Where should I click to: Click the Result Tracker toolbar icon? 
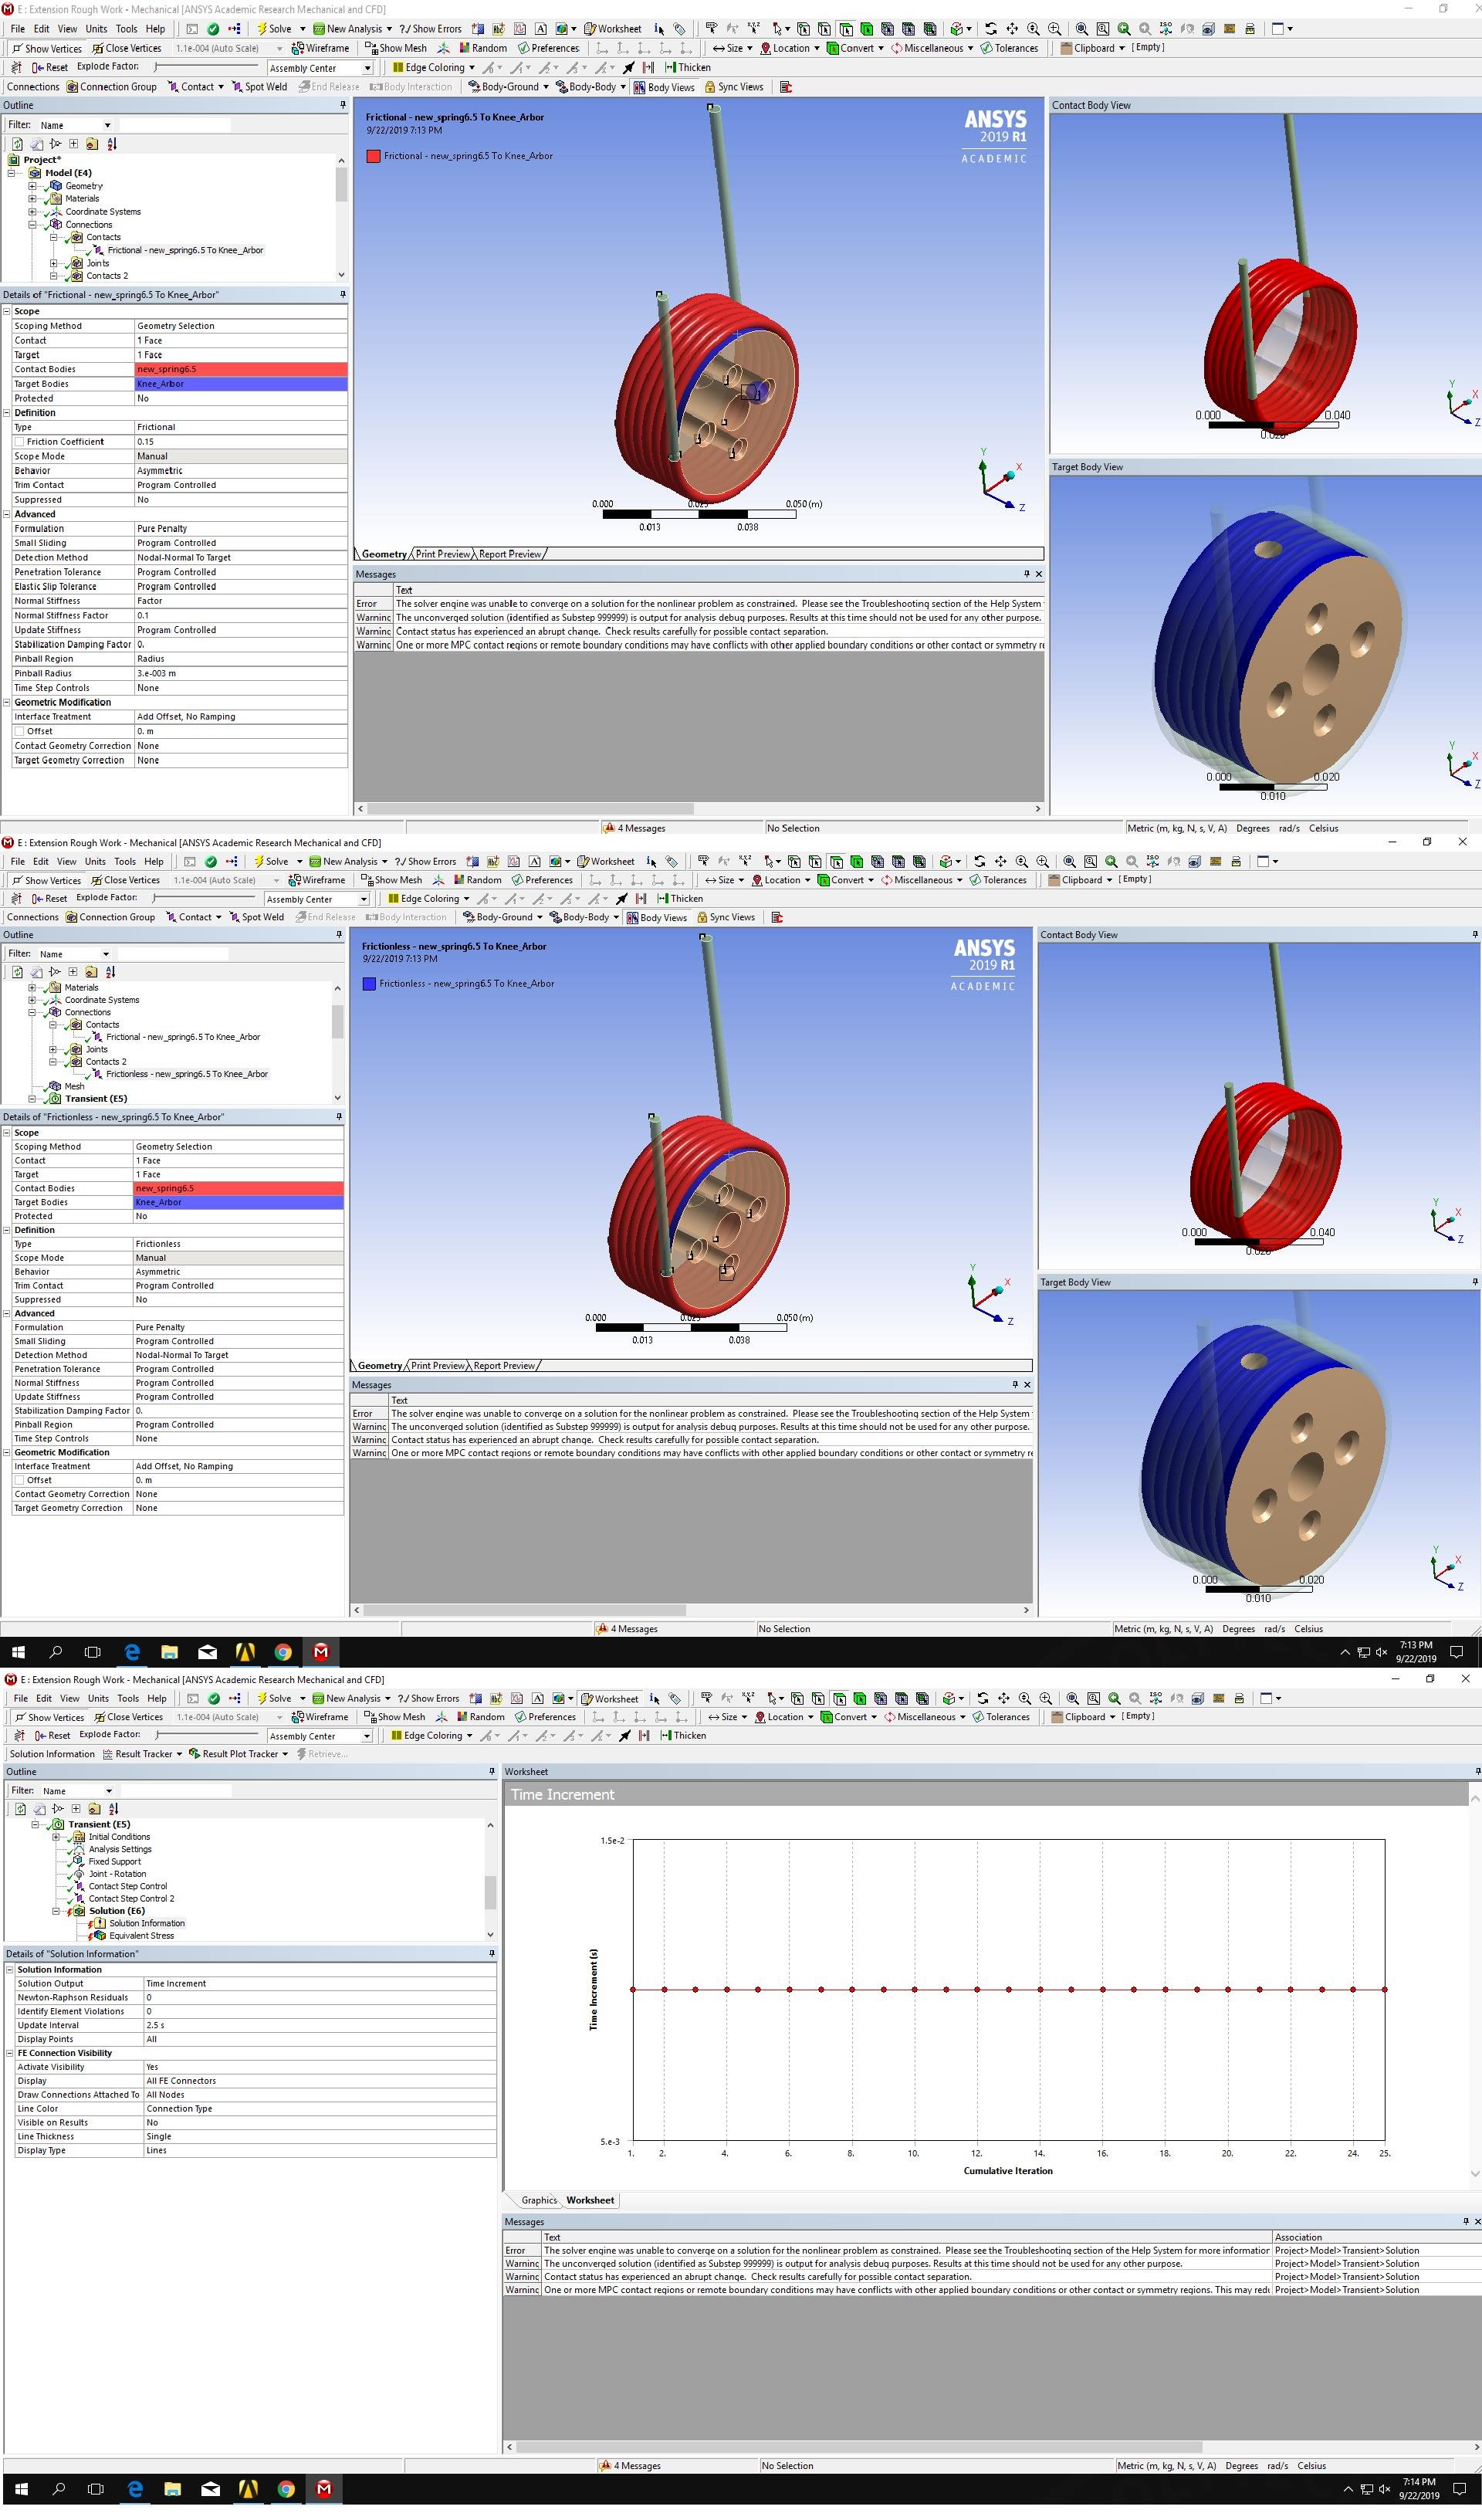point(107,1754)
